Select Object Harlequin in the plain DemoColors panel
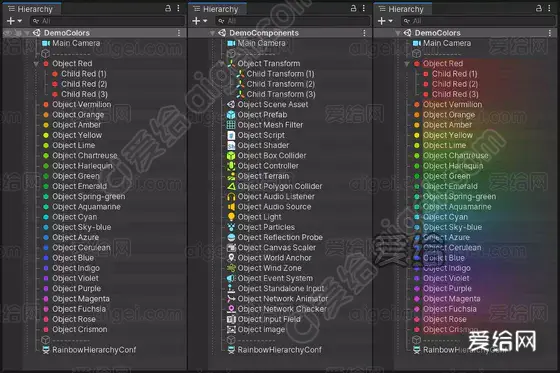This screenshot has width=560, height=373. tap(82, 166)
